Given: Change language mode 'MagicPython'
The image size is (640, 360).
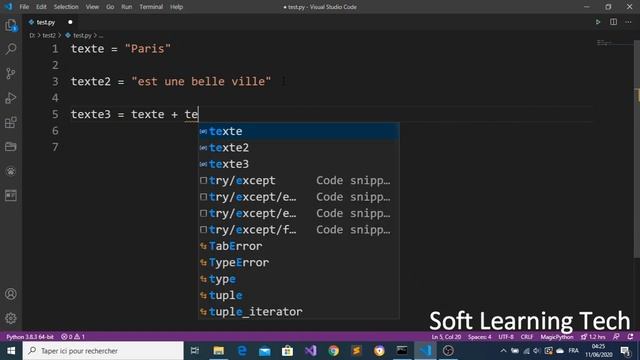Looking at the screenshot, I should (x=557, y=337).
